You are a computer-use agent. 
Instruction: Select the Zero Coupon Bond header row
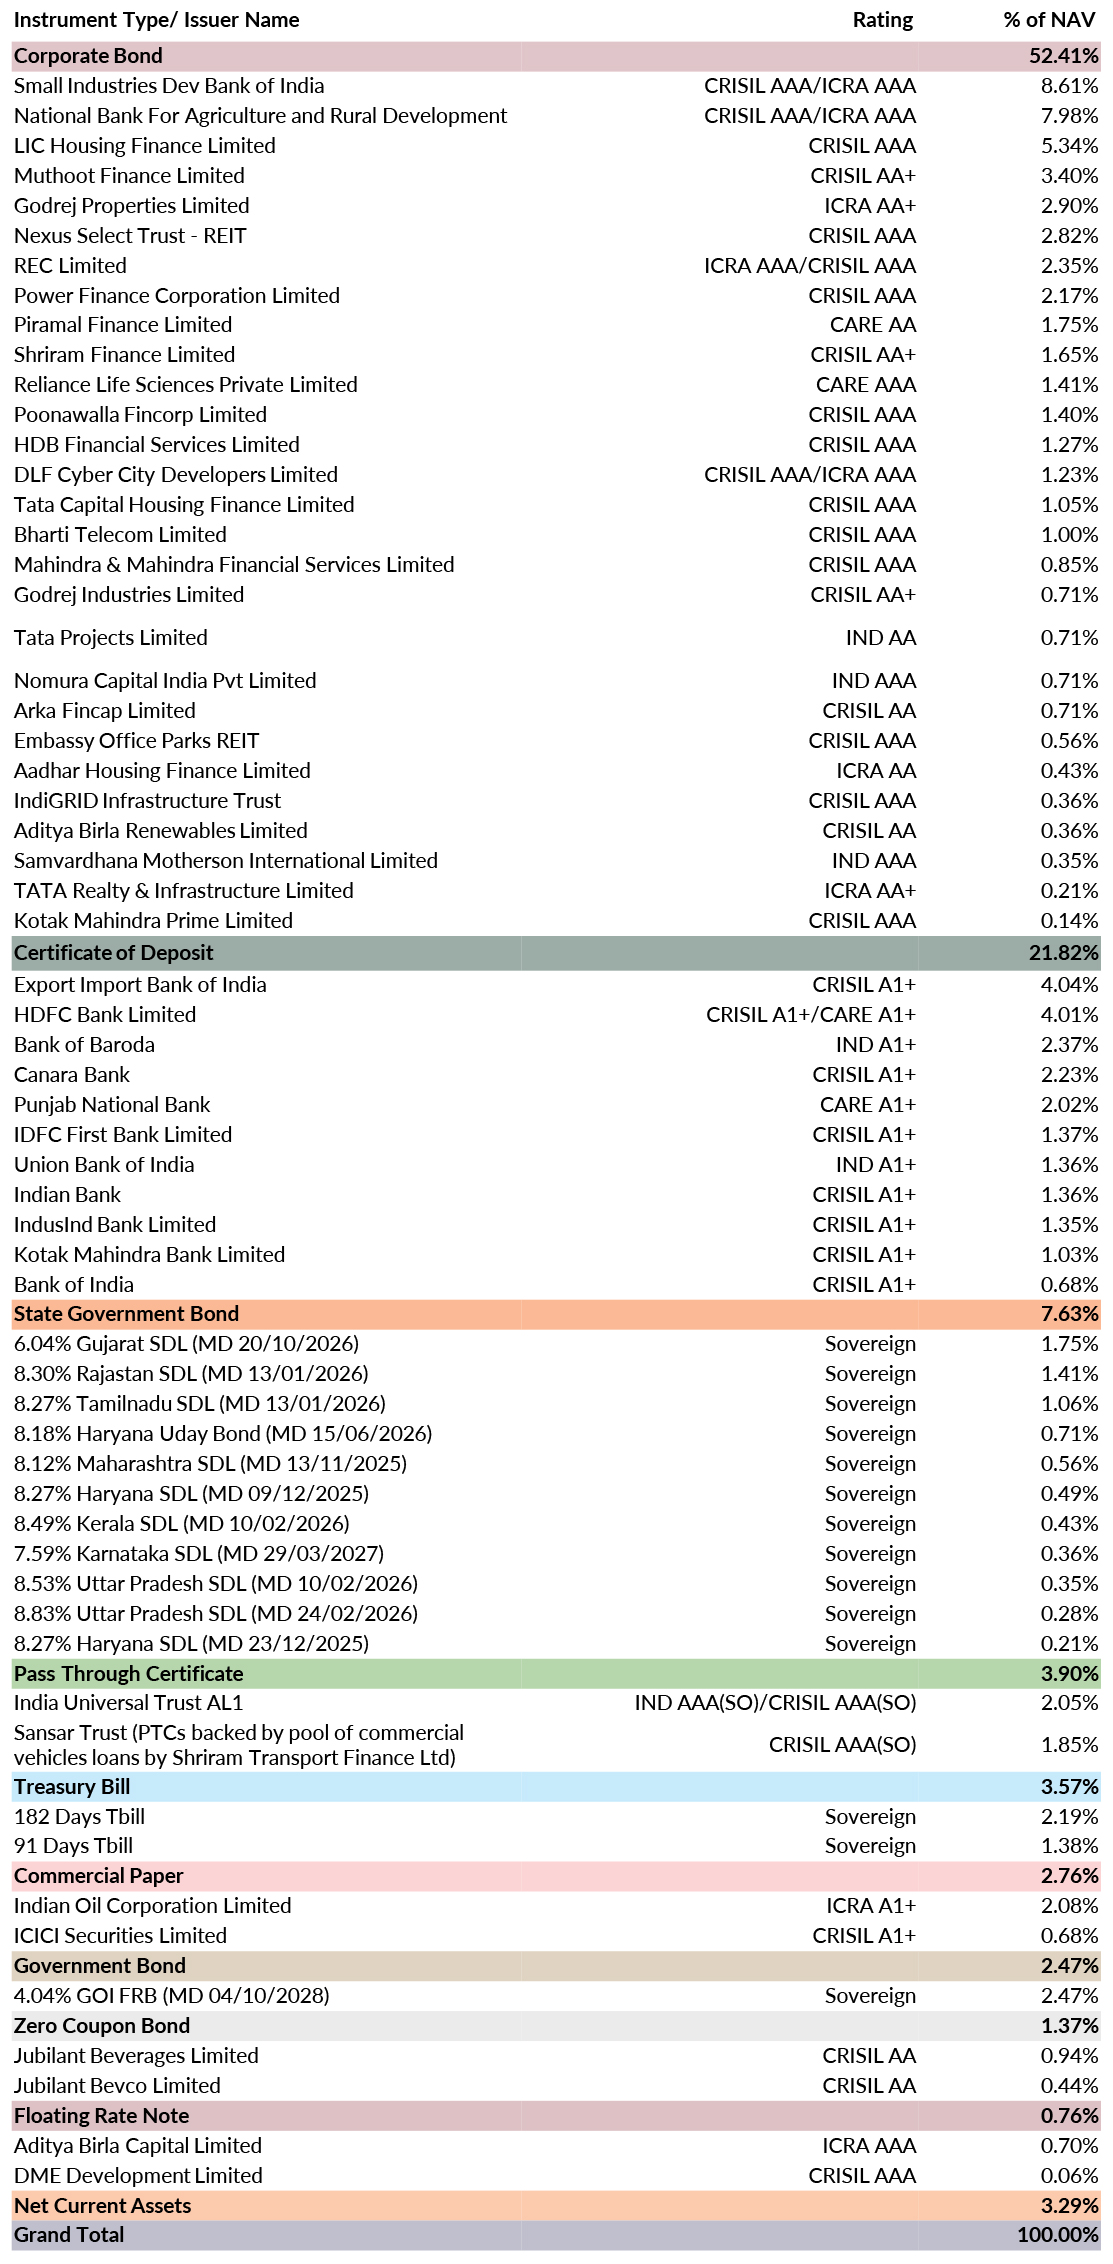pyautogui.click(x=556, y=2026)
